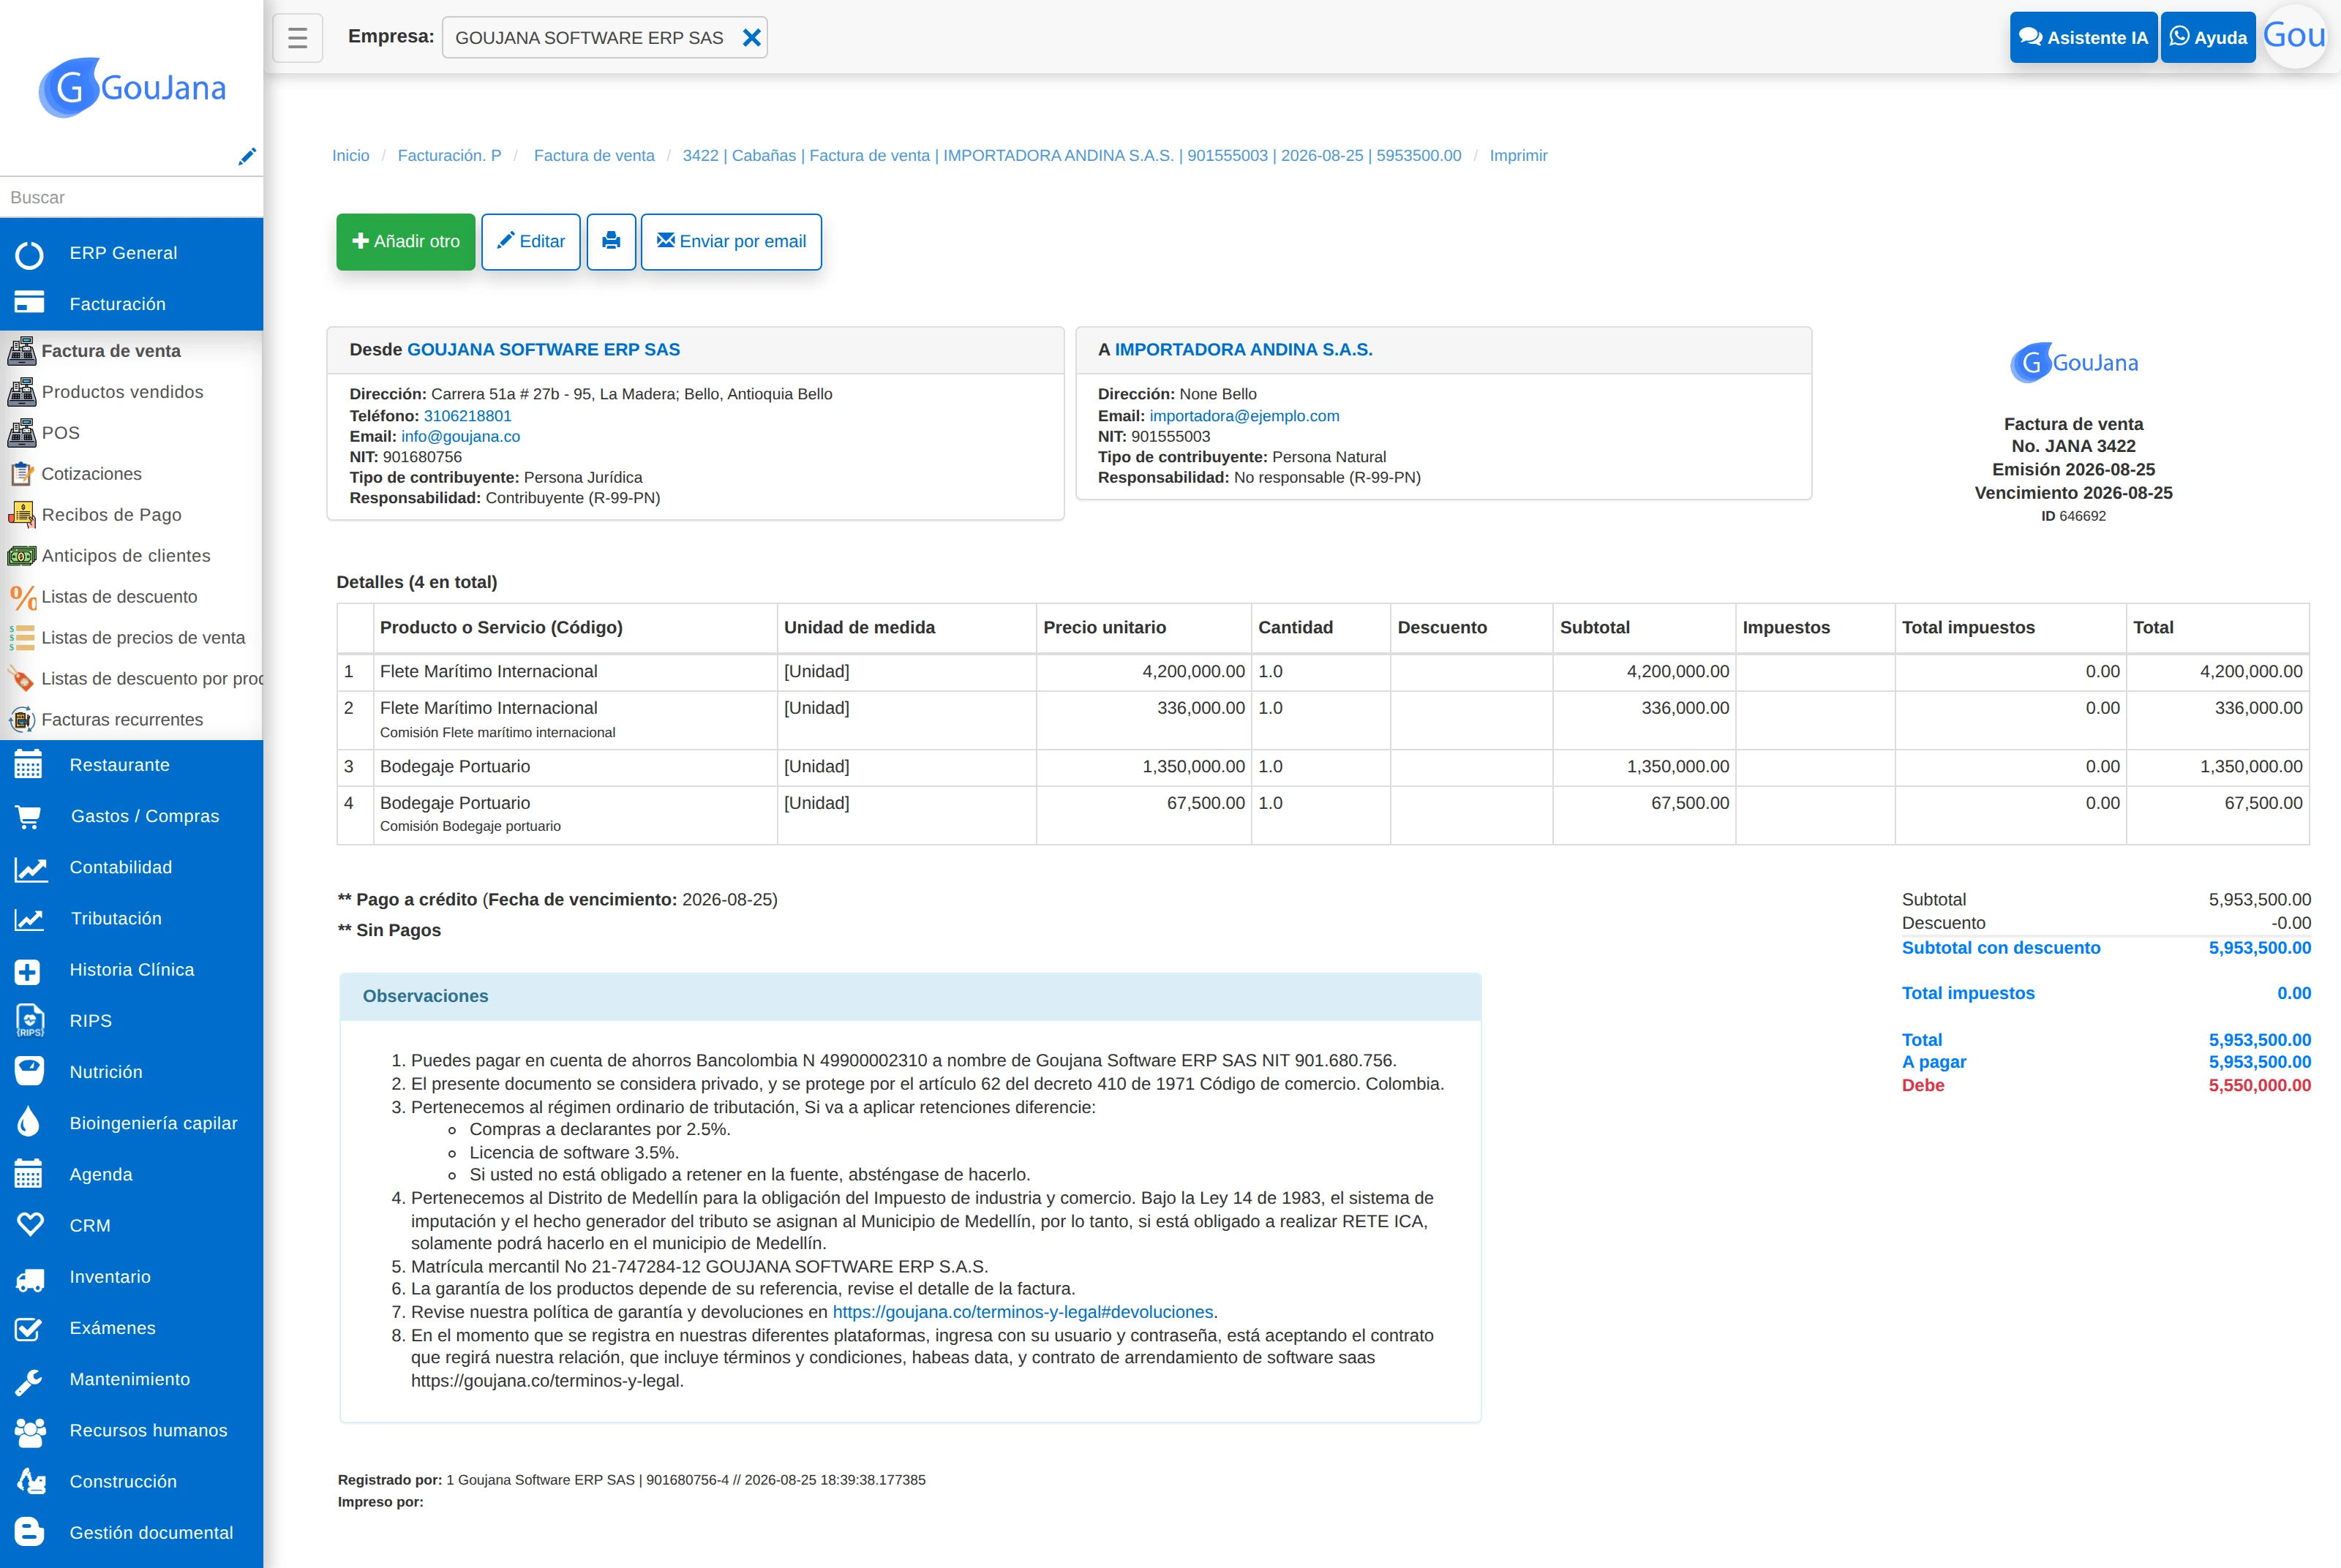Image resolution: width=2341 pixels, height=1568 pixels.
Task: Click the Editar button
Action: click(531, 241)
